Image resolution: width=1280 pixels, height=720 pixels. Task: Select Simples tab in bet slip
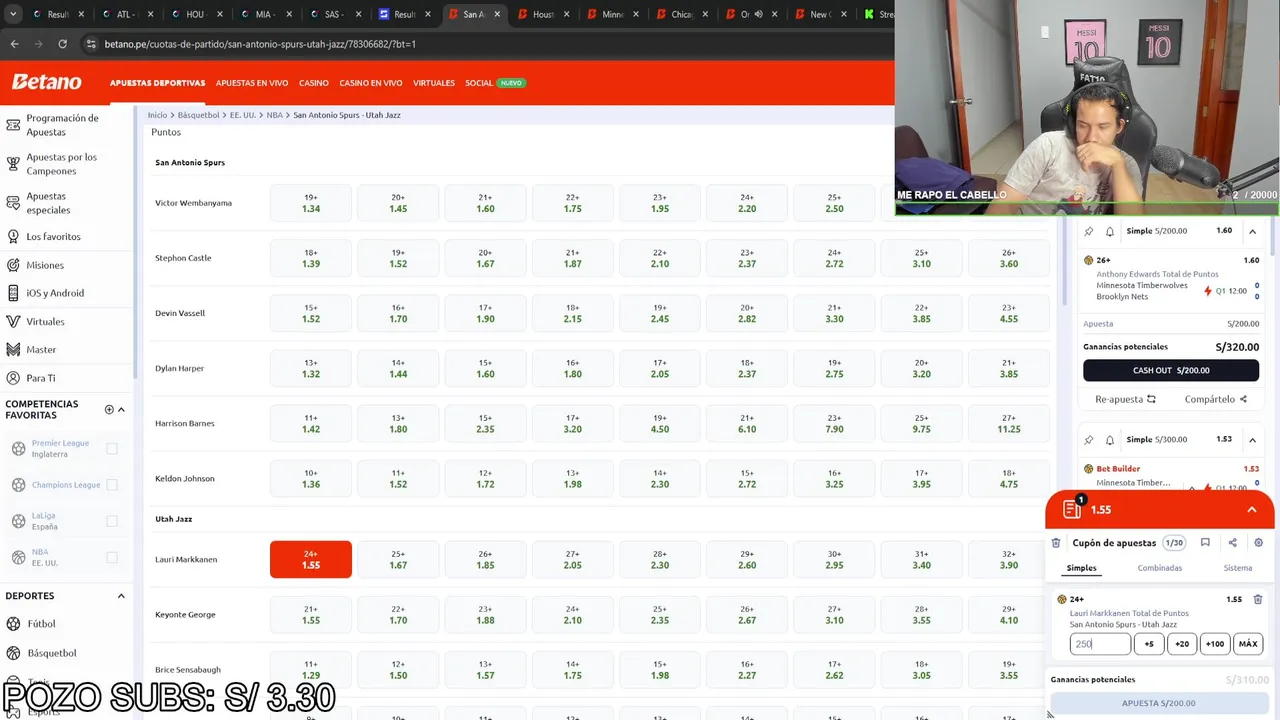pos(1081,568)
